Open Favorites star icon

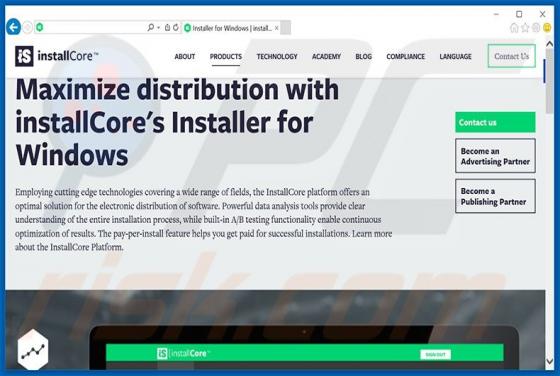525,27
